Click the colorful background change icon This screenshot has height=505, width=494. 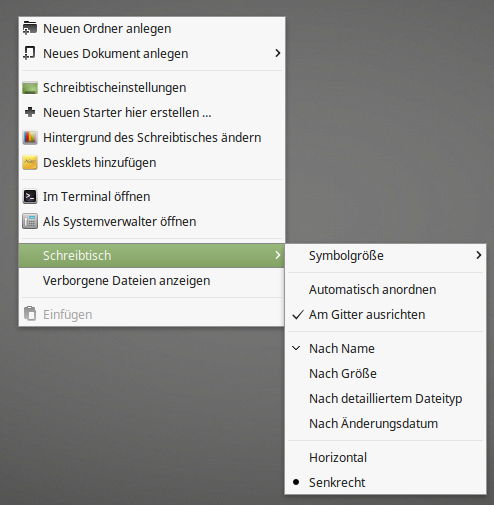[x=30, y=137]
